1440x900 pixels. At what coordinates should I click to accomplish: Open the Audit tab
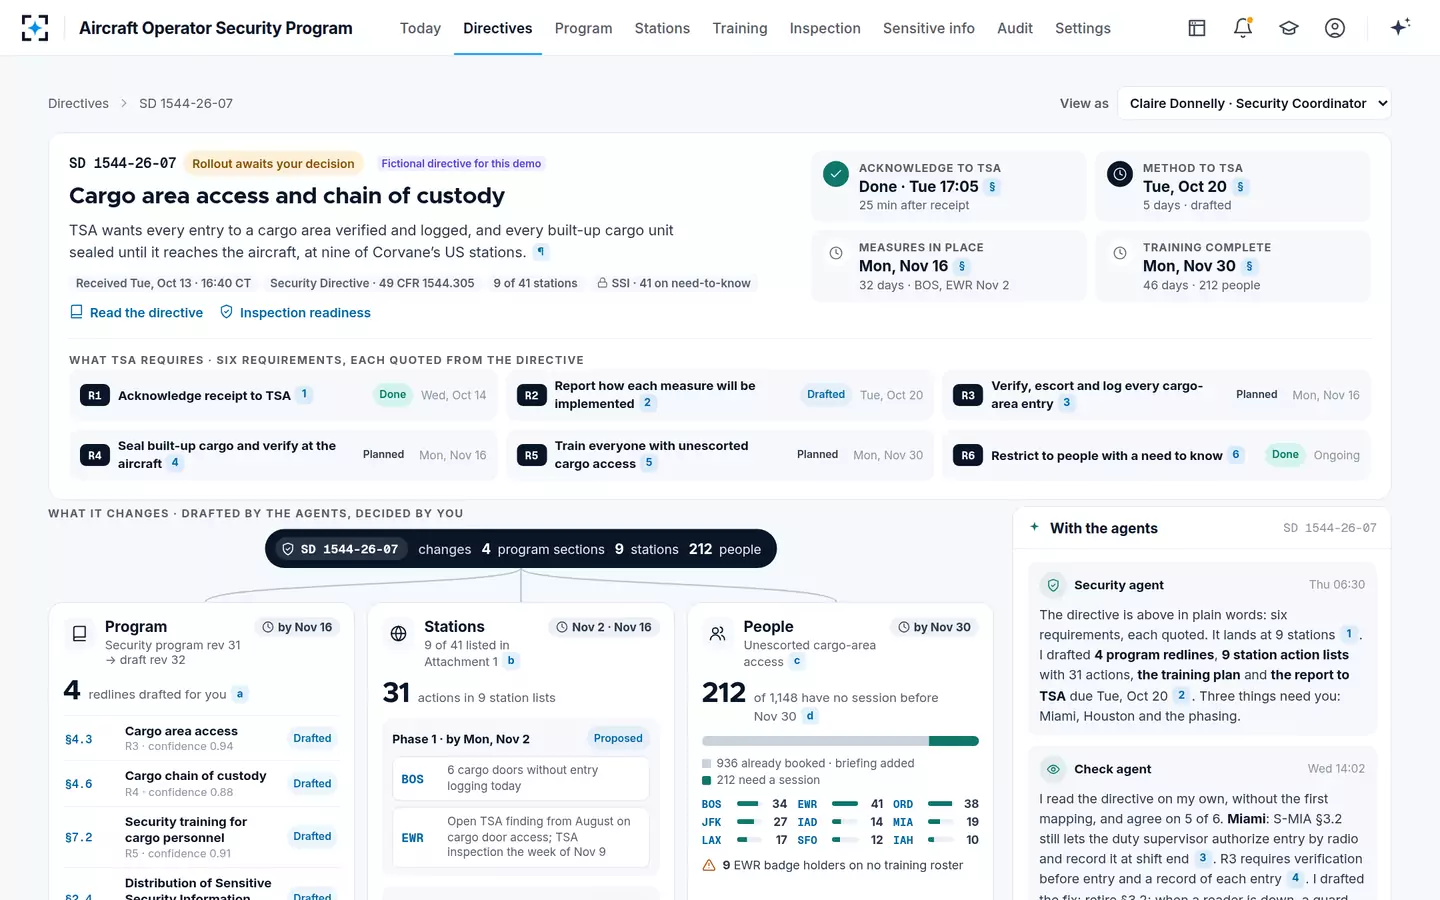(x=1015, y=28)
